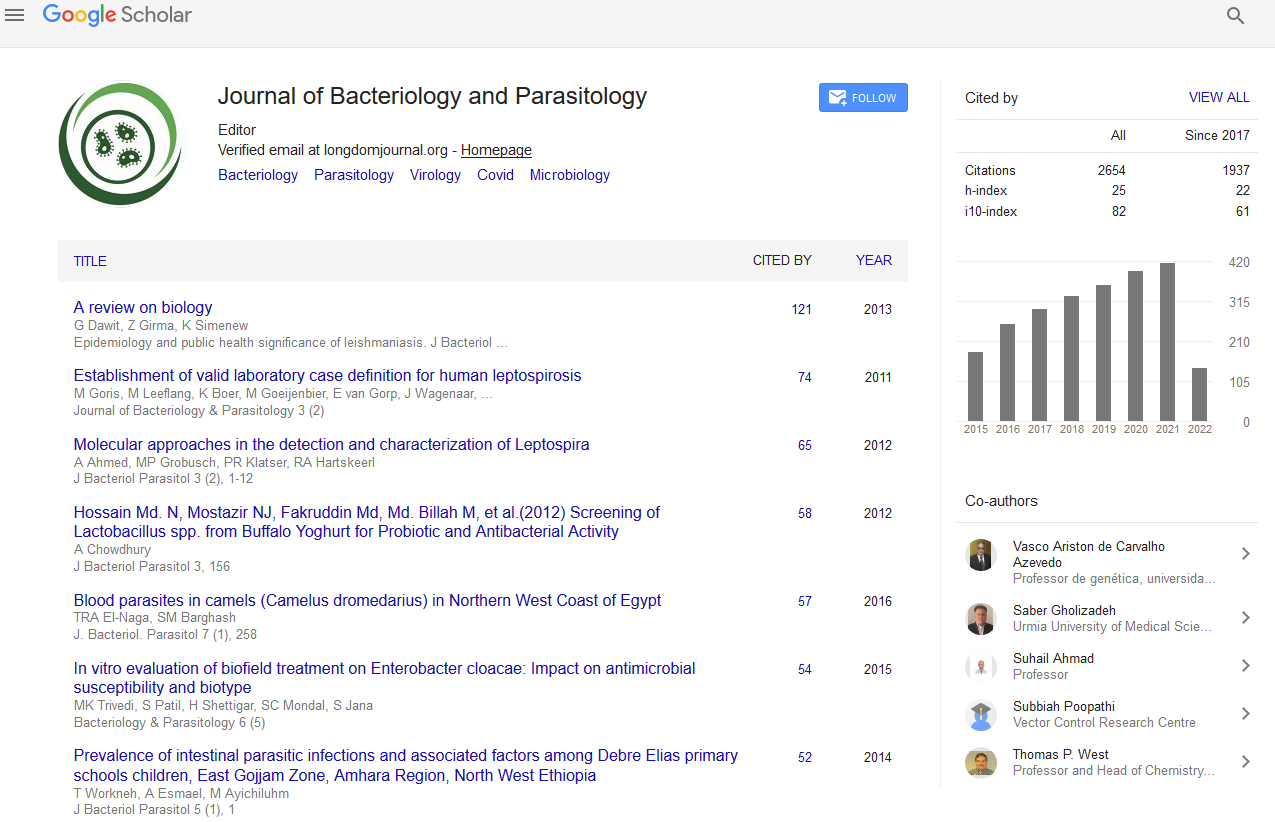The image size is (1275, 822).
Task: Sort articles by the YEAR column header
Action: click(874, 260)
